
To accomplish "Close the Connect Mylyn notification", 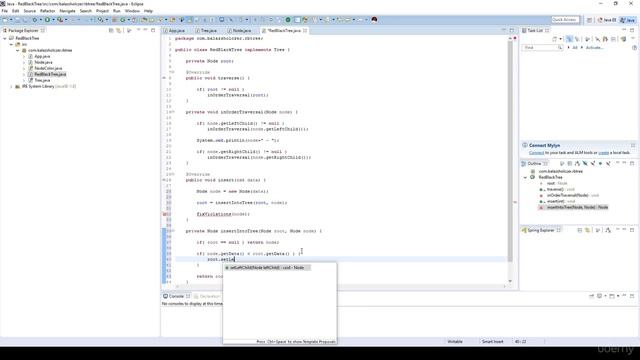I will [x=633, y=145].
